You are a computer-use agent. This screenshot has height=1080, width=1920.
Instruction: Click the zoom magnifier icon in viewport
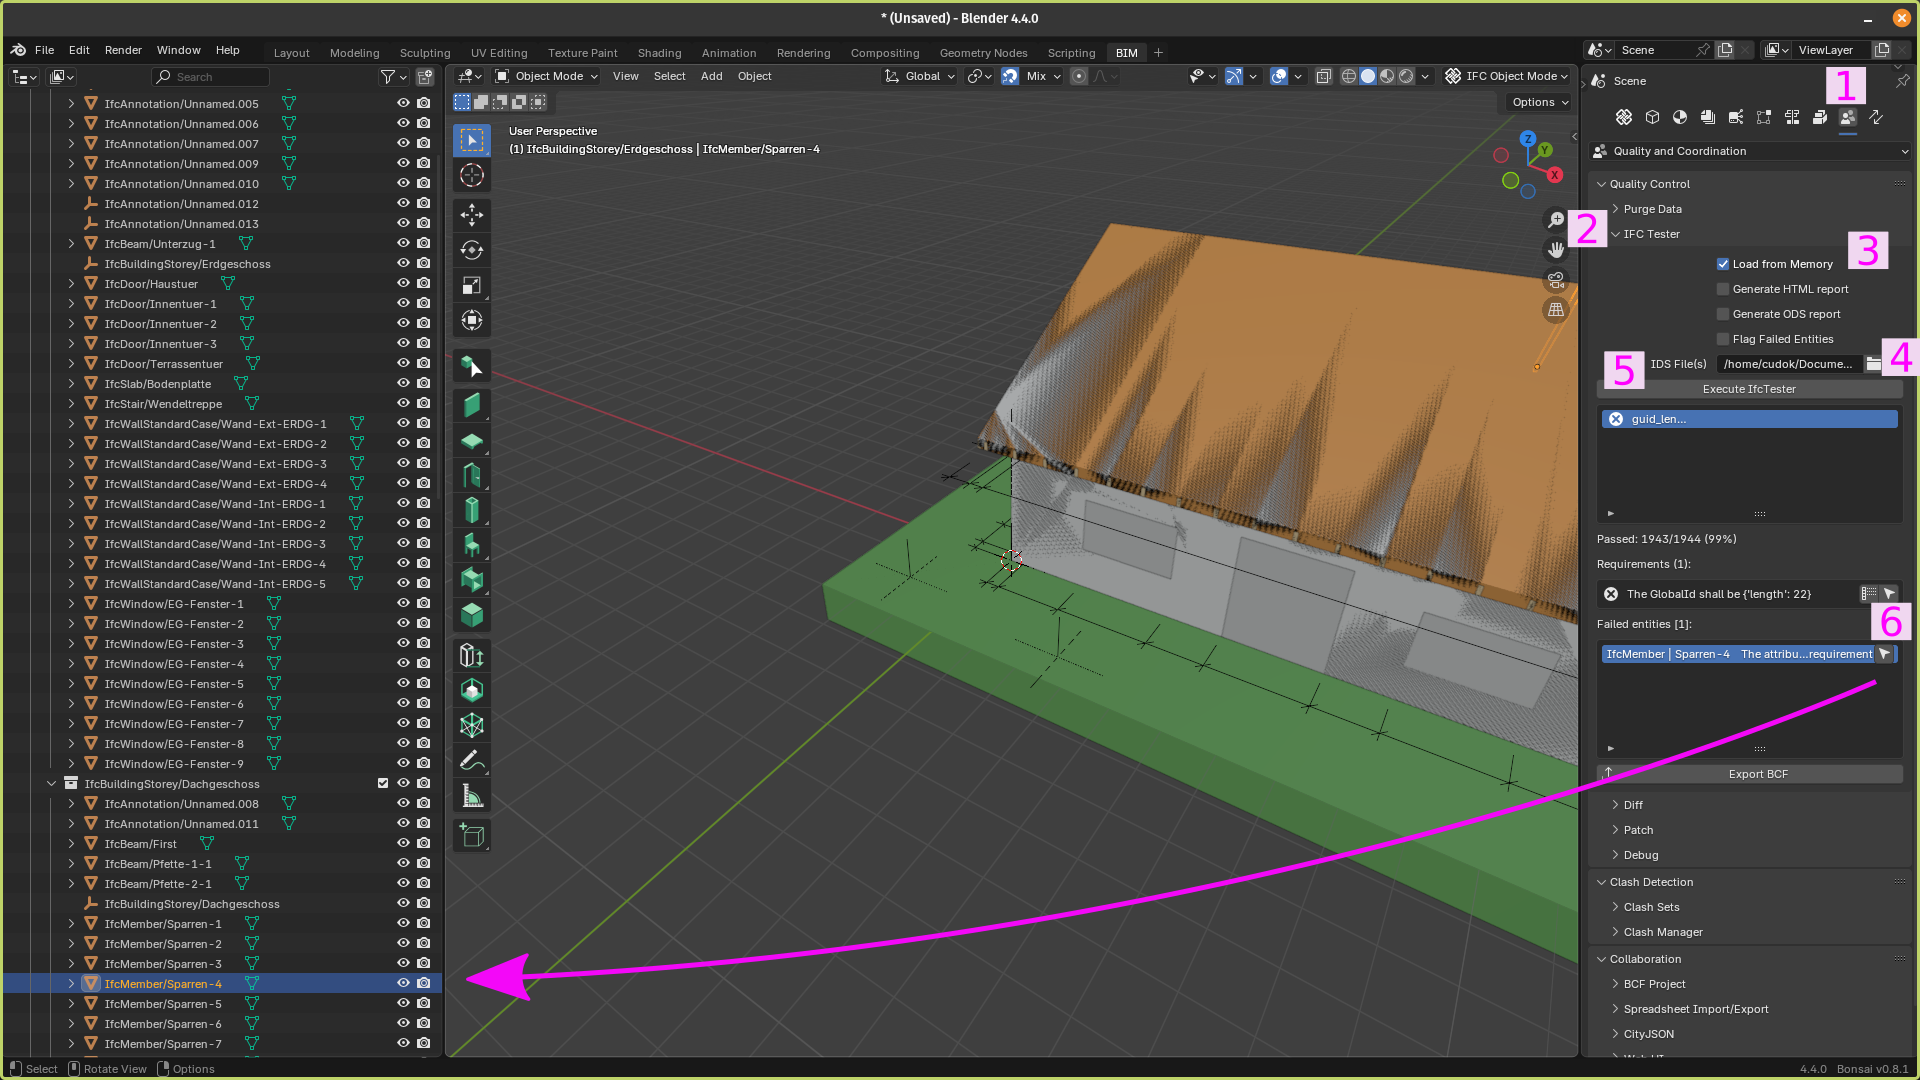pos(1555,220)
